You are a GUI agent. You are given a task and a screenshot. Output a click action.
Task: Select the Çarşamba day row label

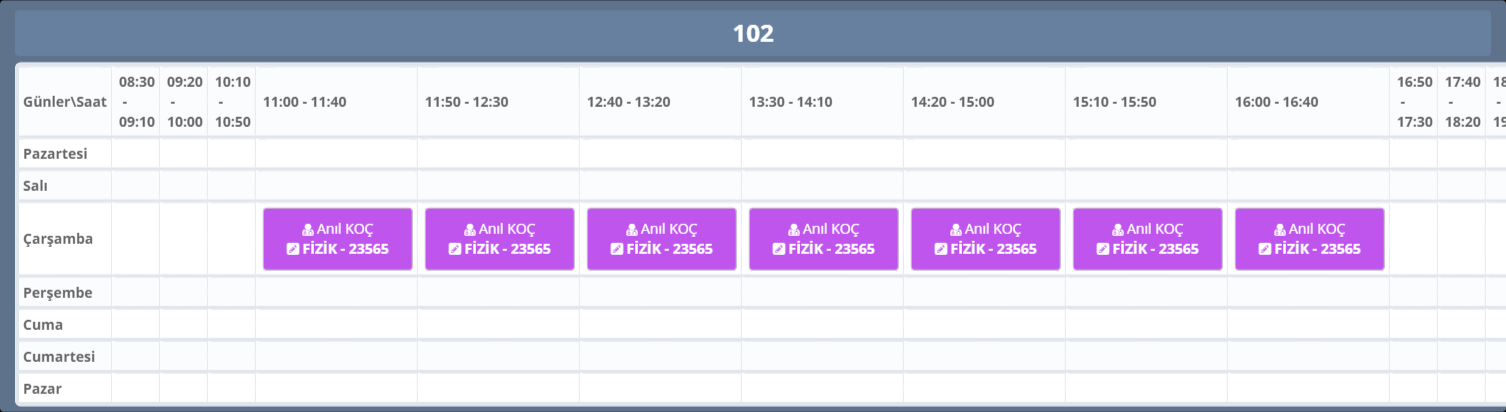point(58,239)
